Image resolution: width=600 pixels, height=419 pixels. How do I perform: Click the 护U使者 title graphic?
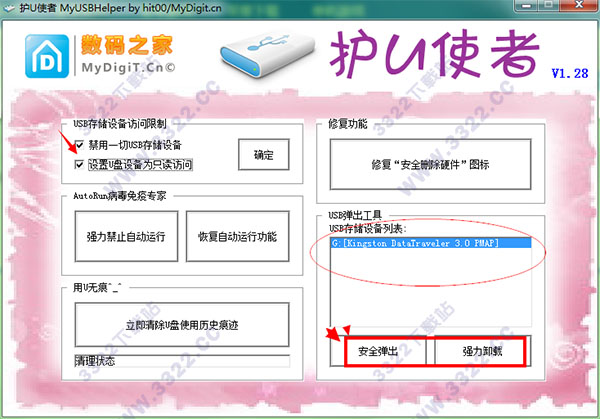tap(434, 53)
